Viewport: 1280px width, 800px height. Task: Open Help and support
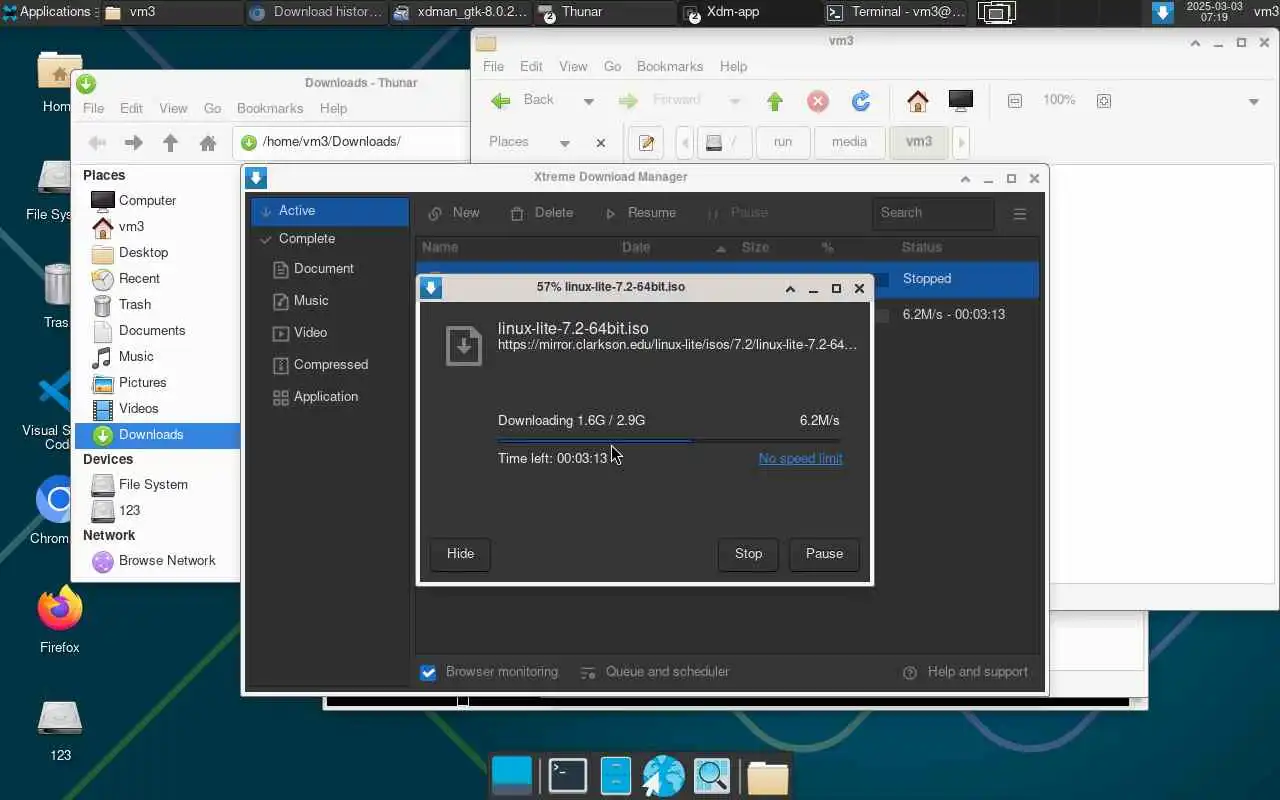coord(965,672)
